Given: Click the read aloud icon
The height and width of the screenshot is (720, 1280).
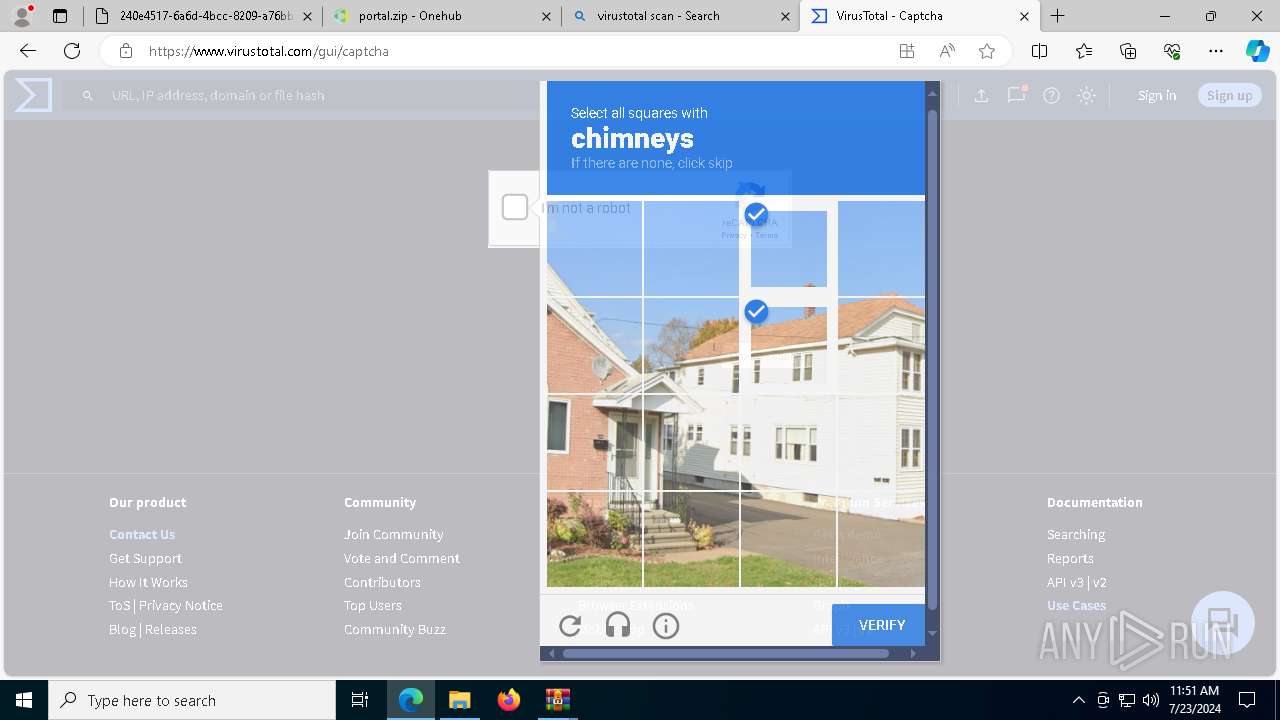Looking at the screenshot, I should click(x=947, y=51).
